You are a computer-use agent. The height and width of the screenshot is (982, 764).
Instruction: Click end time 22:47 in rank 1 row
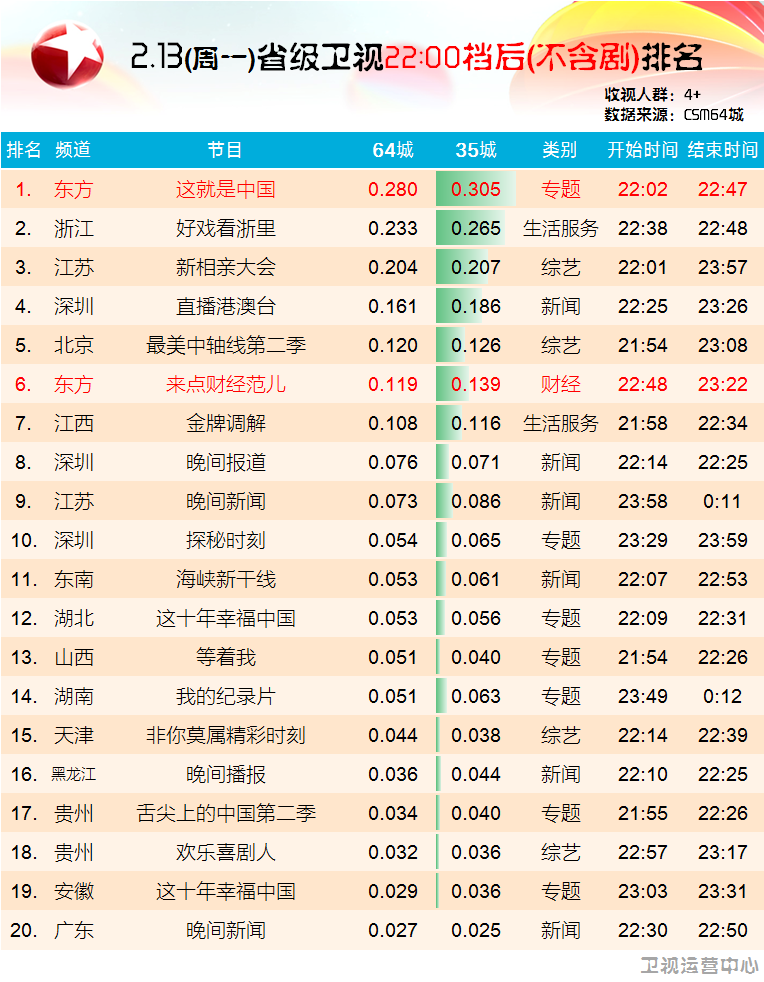[x=723, y=189]
